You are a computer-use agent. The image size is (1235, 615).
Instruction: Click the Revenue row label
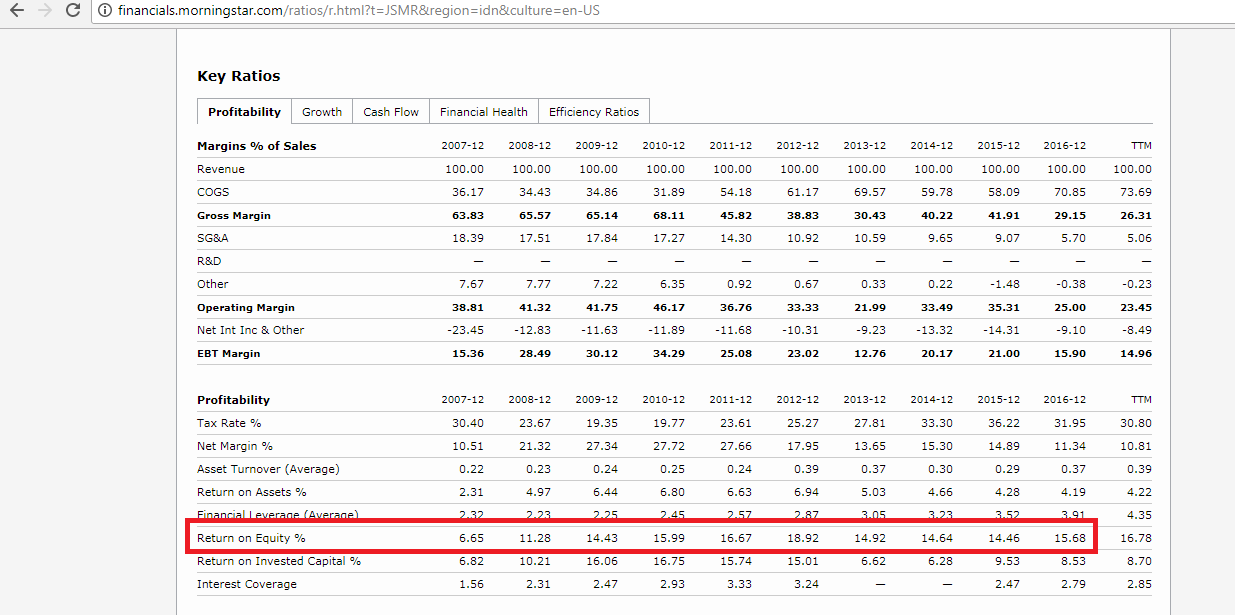click(221, 169)
